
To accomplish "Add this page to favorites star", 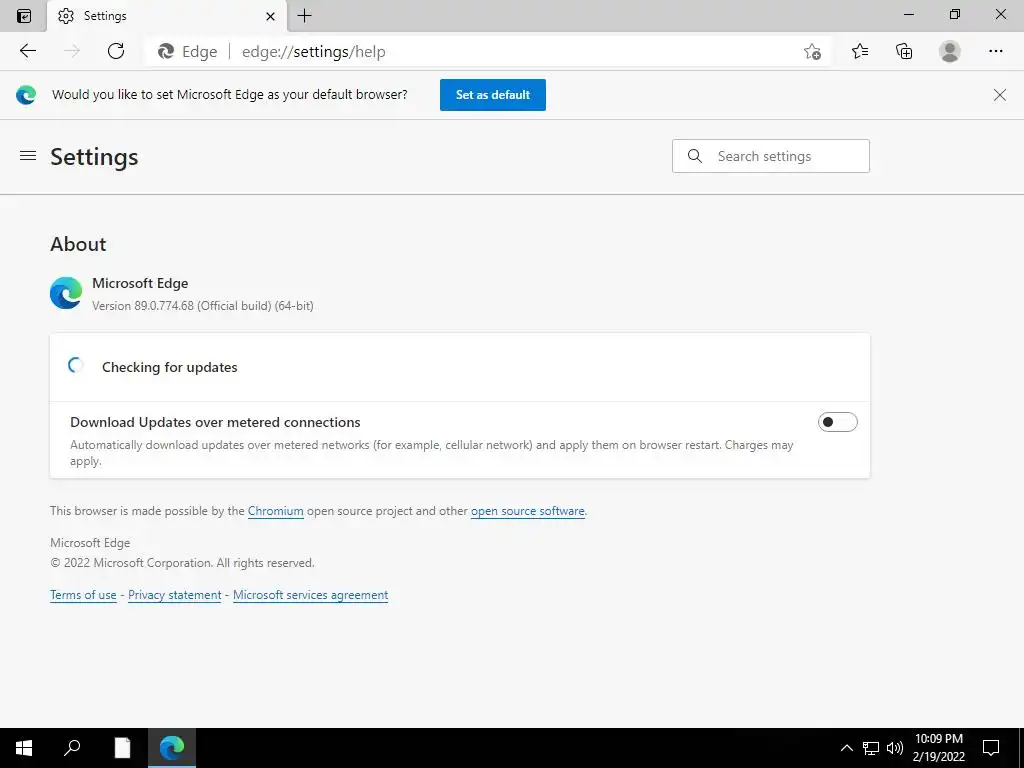I will [812, 52].
